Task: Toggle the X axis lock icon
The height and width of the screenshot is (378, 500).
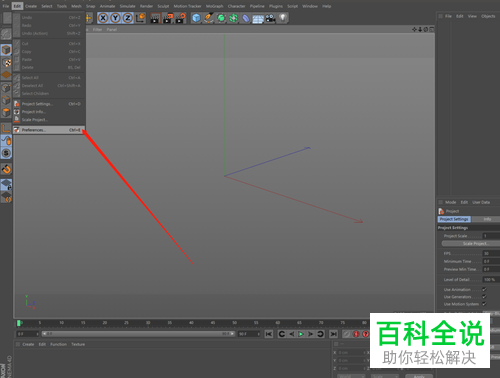Action: click(103, 18)
